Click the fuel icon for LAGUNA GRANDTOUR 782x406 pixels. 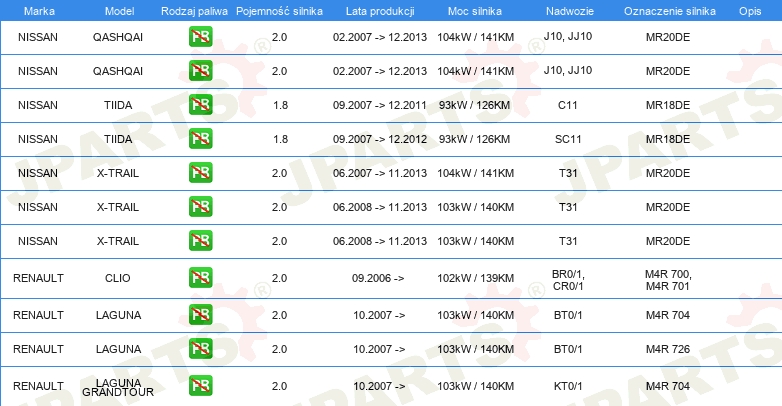201,385
